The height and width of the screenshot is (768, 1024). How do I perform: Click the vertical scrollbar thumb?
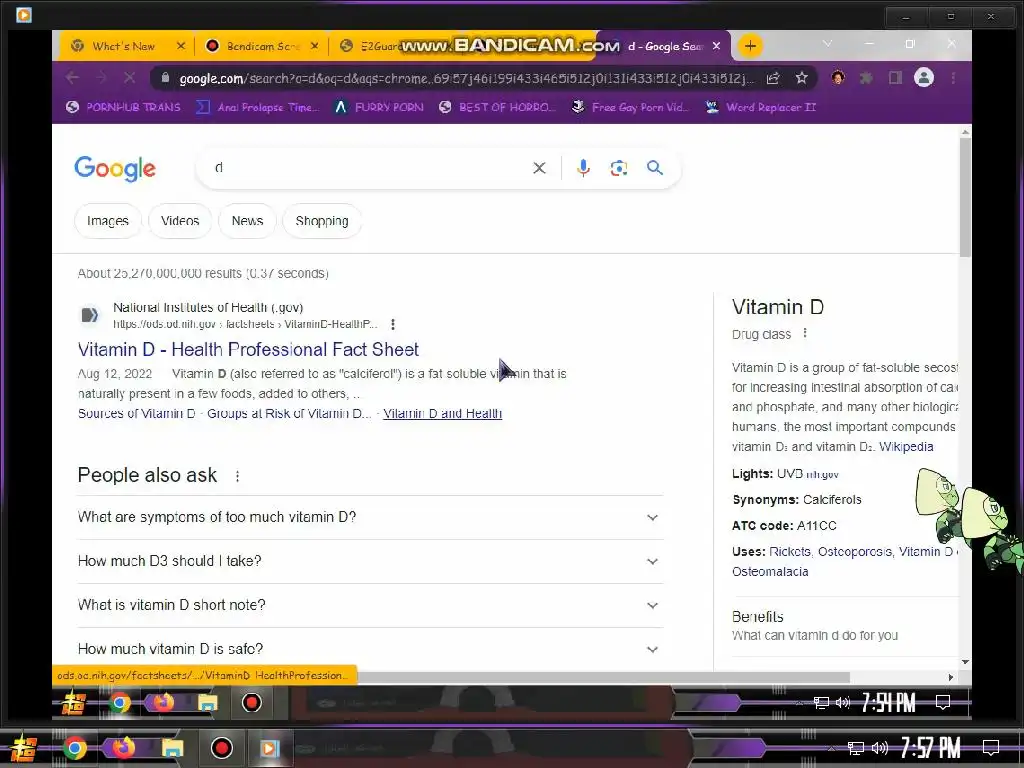[965, 196]
